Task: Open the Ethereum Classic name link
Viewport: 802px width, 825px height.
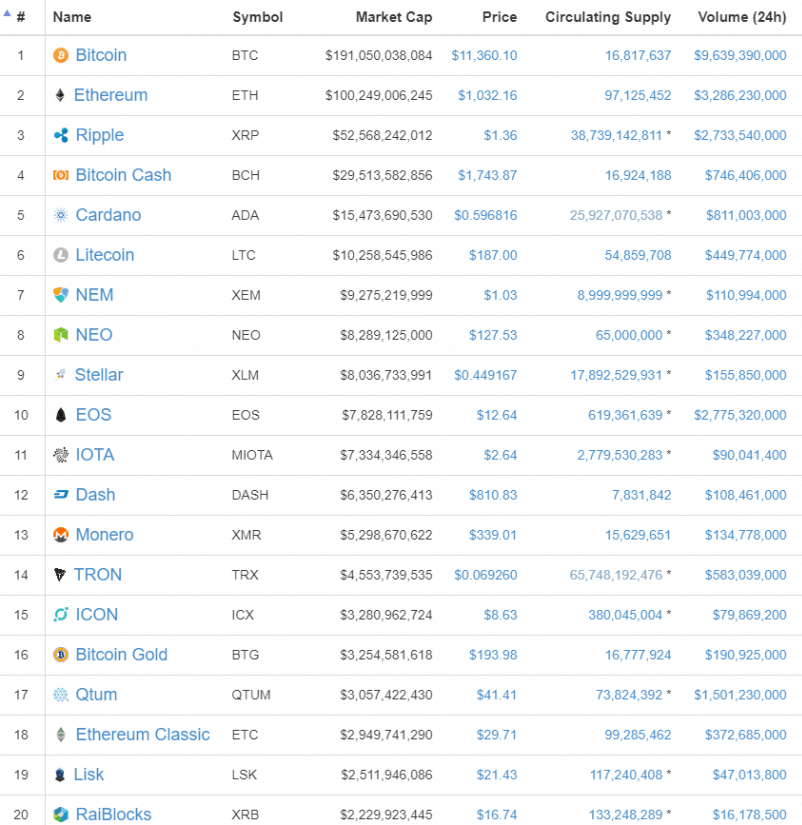Action: pos(142,735)
